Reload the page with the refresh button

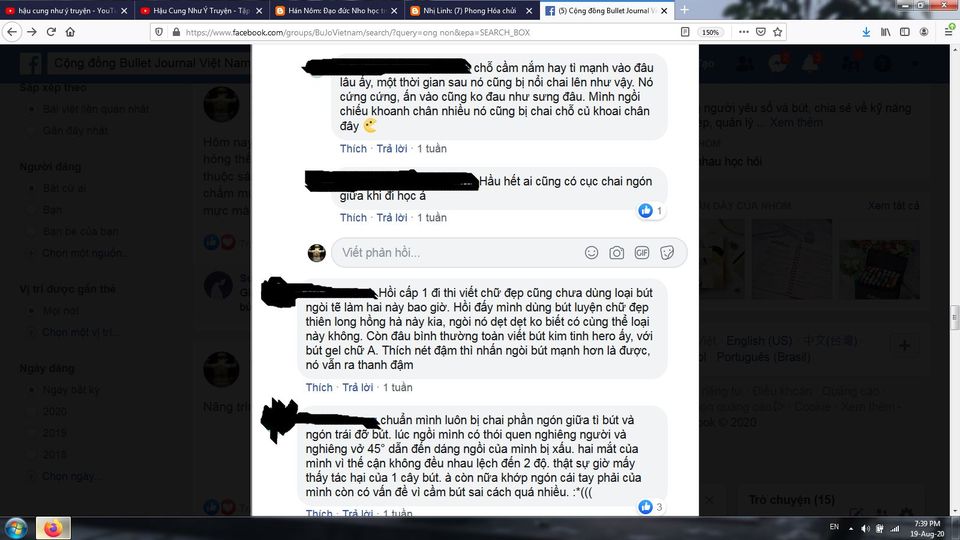pyautogui.click(x=51, y=32)
